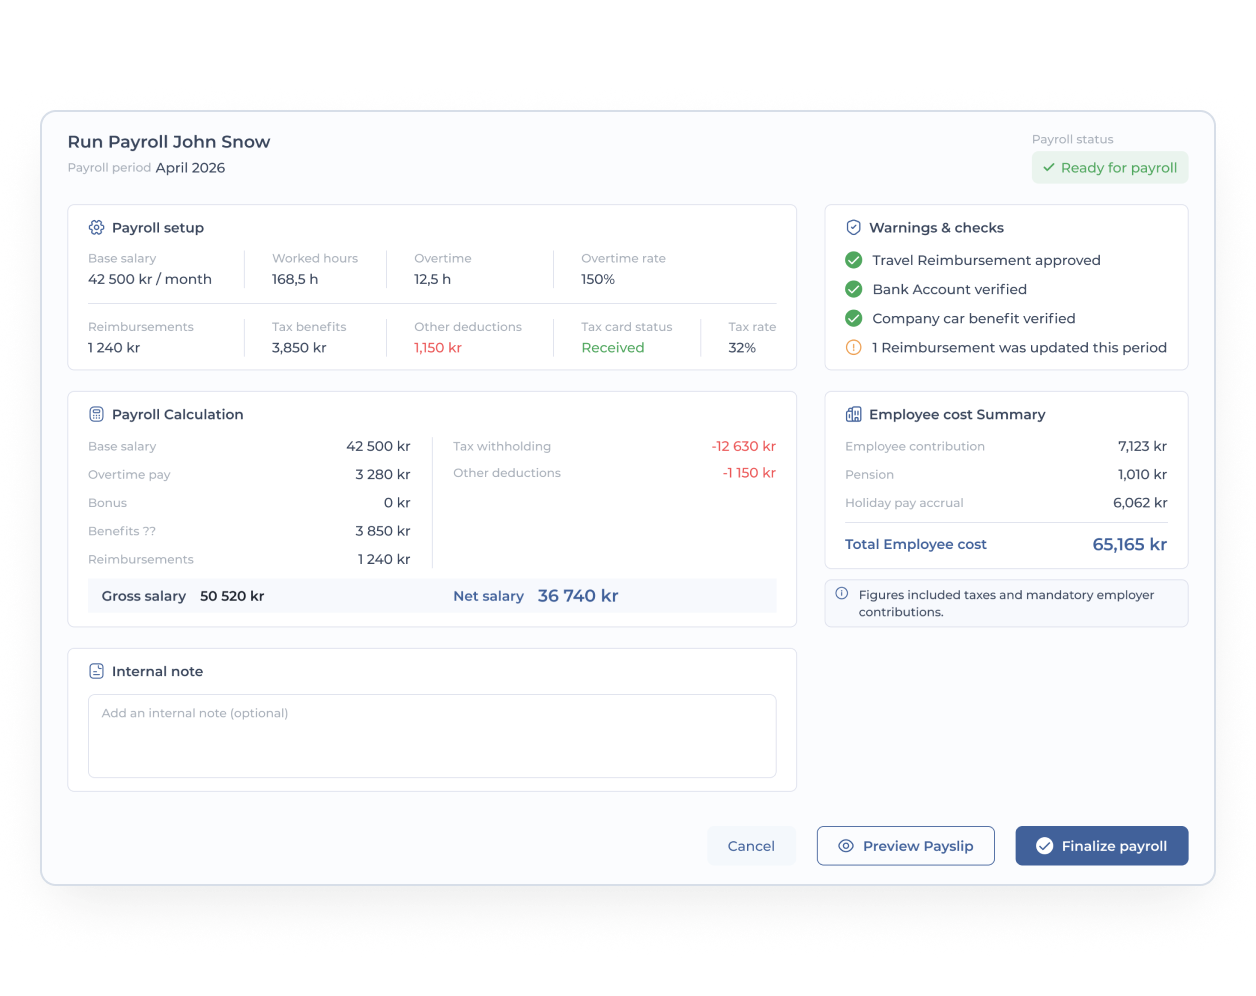Click the Employee cost Summary building icon

pyautogui.click(x=853, y=414)
